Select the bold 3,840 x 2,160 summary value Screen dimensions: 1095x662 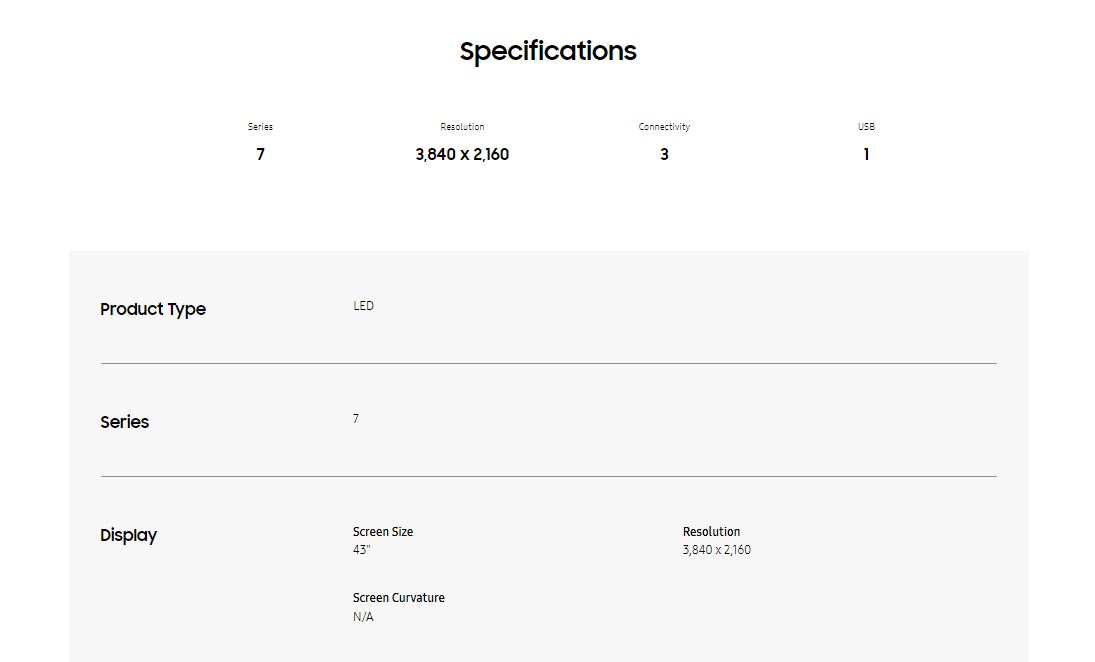point(462,154)
